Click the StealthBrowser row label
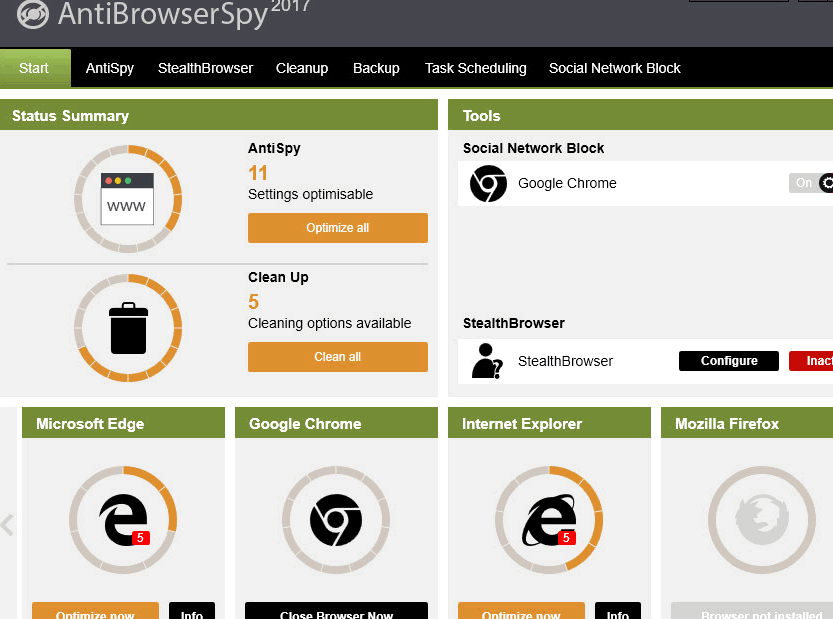The image size is (833, 619). pos(565,361)
